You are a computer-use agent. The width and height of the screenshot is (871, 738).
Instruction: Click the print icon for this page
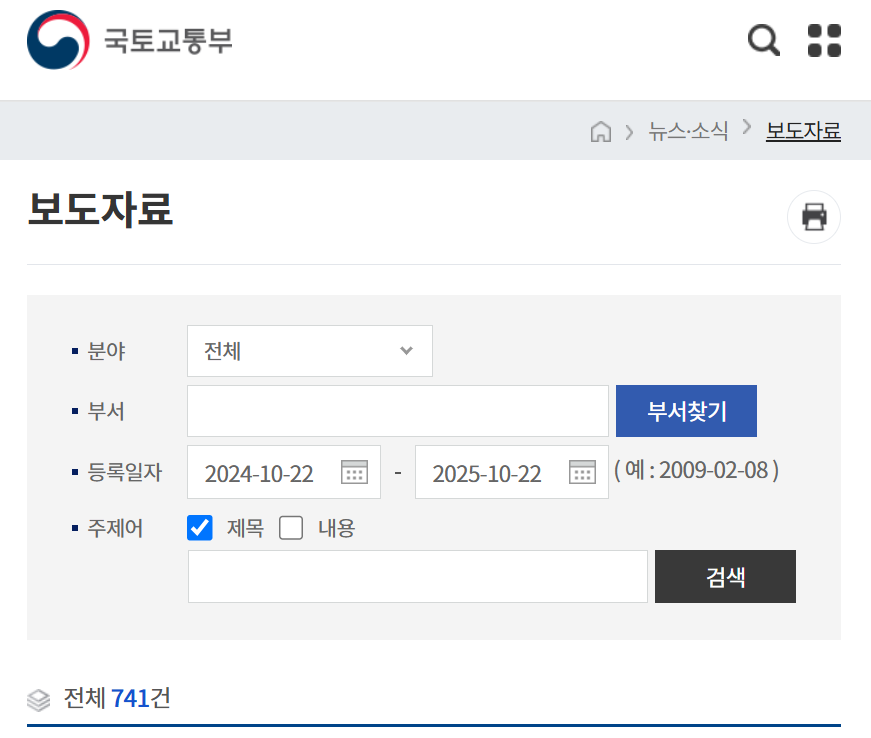(x=813, y=217)
